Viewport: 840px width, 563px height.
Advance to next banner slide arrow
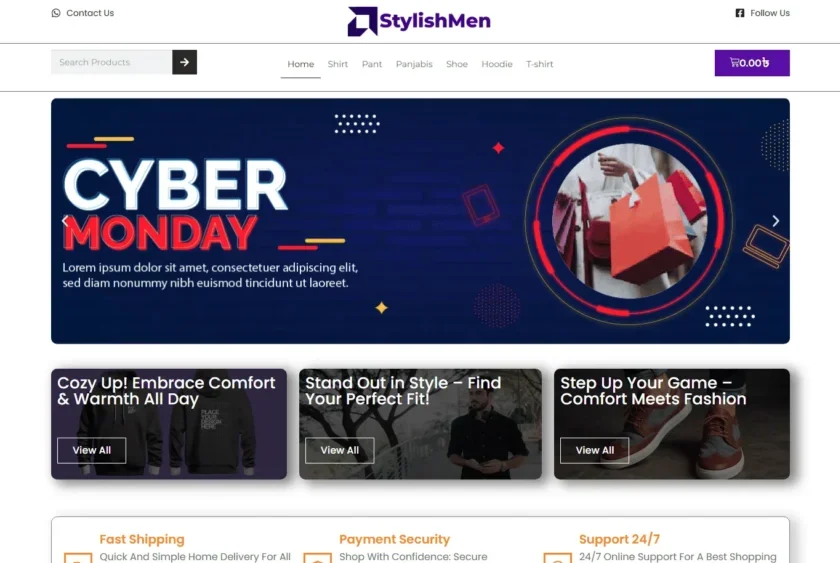coord(775,221)
